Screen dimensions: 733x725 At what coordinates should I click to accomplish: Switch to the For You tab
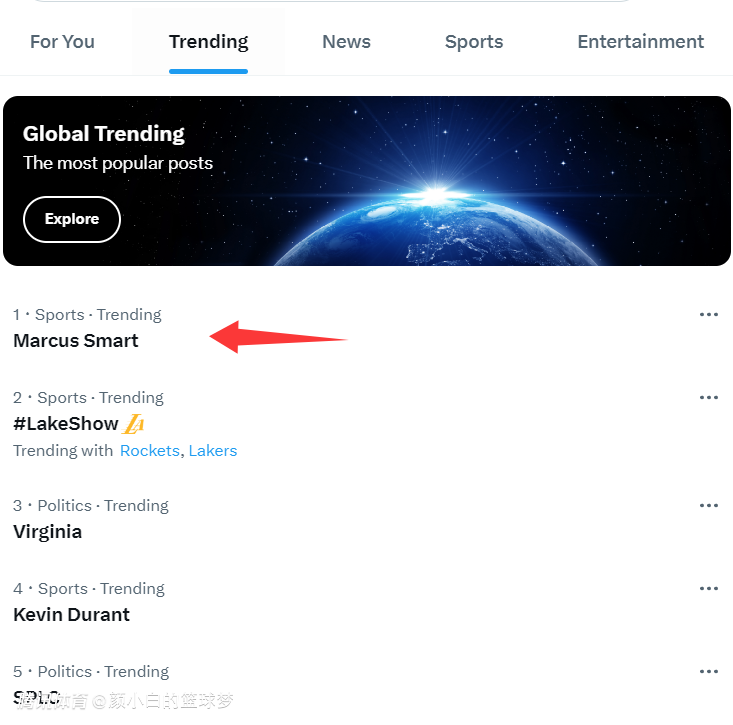pos(62,42)
